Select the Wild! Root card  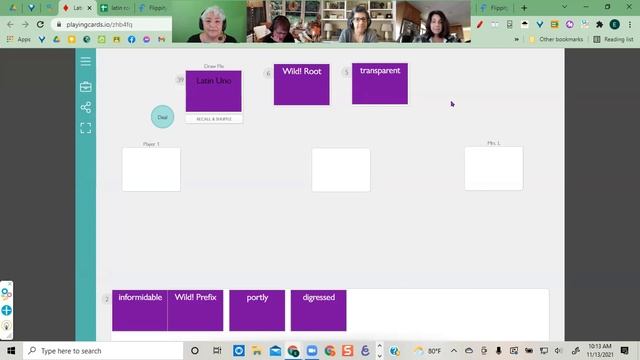coord(302,84)
